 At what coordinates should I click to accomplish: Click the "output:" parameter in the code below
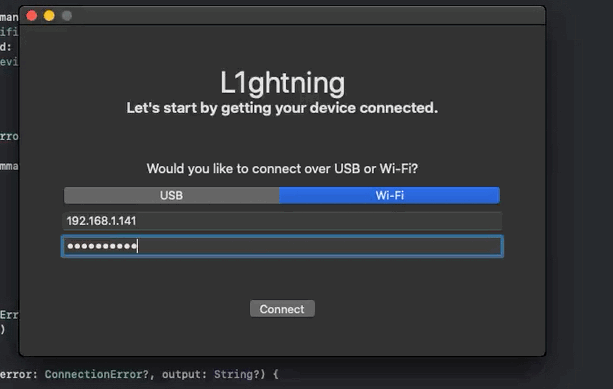(185, 374)
